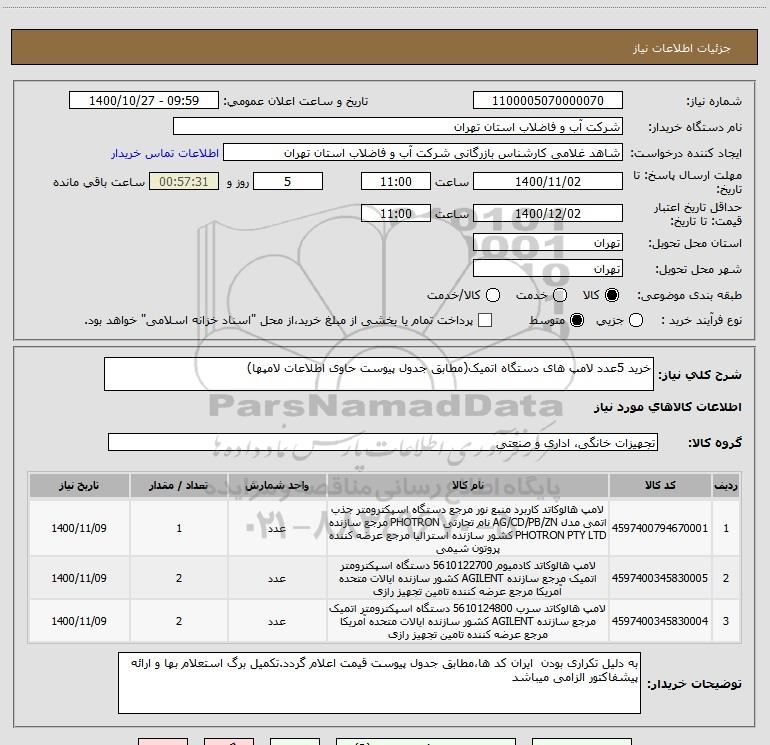Click item code 4597400345830005
This screenshot has width=770, height=745.
(x=660, y=578)
